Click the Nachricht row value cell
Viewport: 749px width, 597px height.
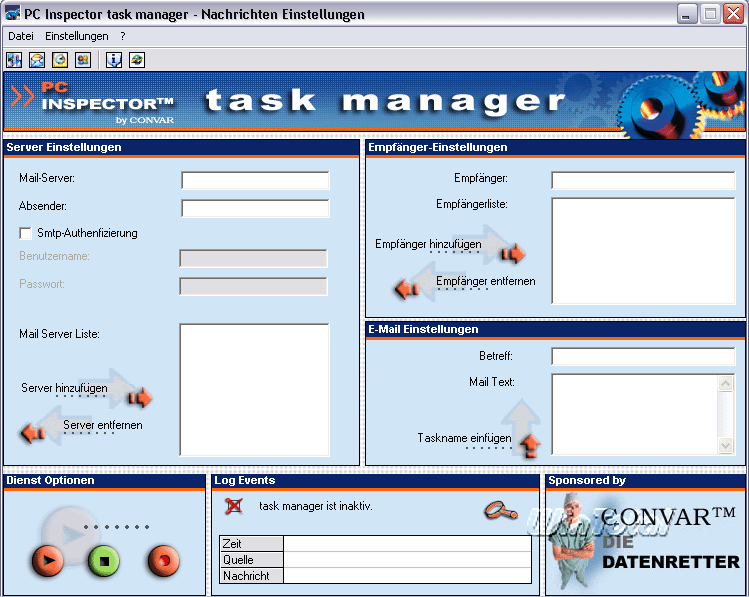tap(407, 576)
